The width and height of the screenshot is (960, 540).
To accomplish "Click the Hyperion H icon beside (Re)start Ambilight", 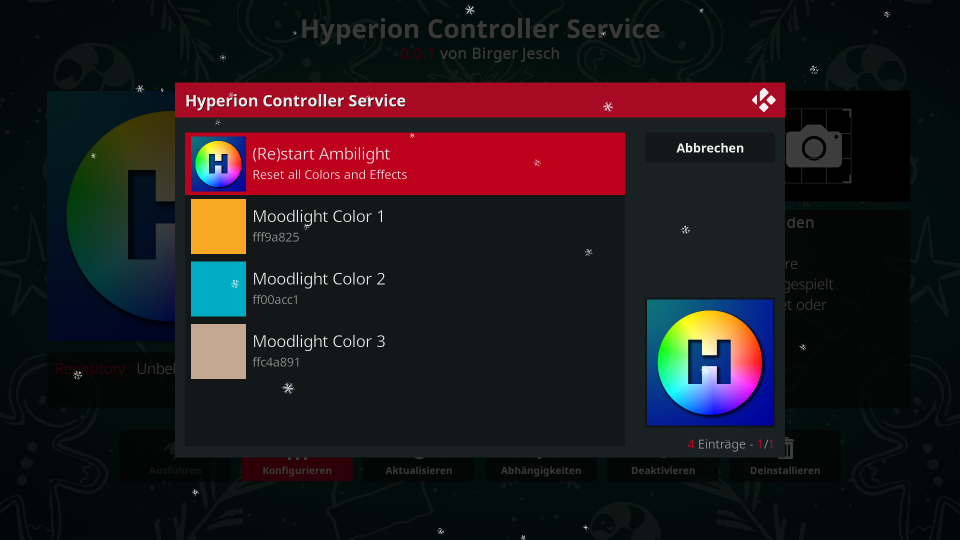I will (x=219, y=164).
